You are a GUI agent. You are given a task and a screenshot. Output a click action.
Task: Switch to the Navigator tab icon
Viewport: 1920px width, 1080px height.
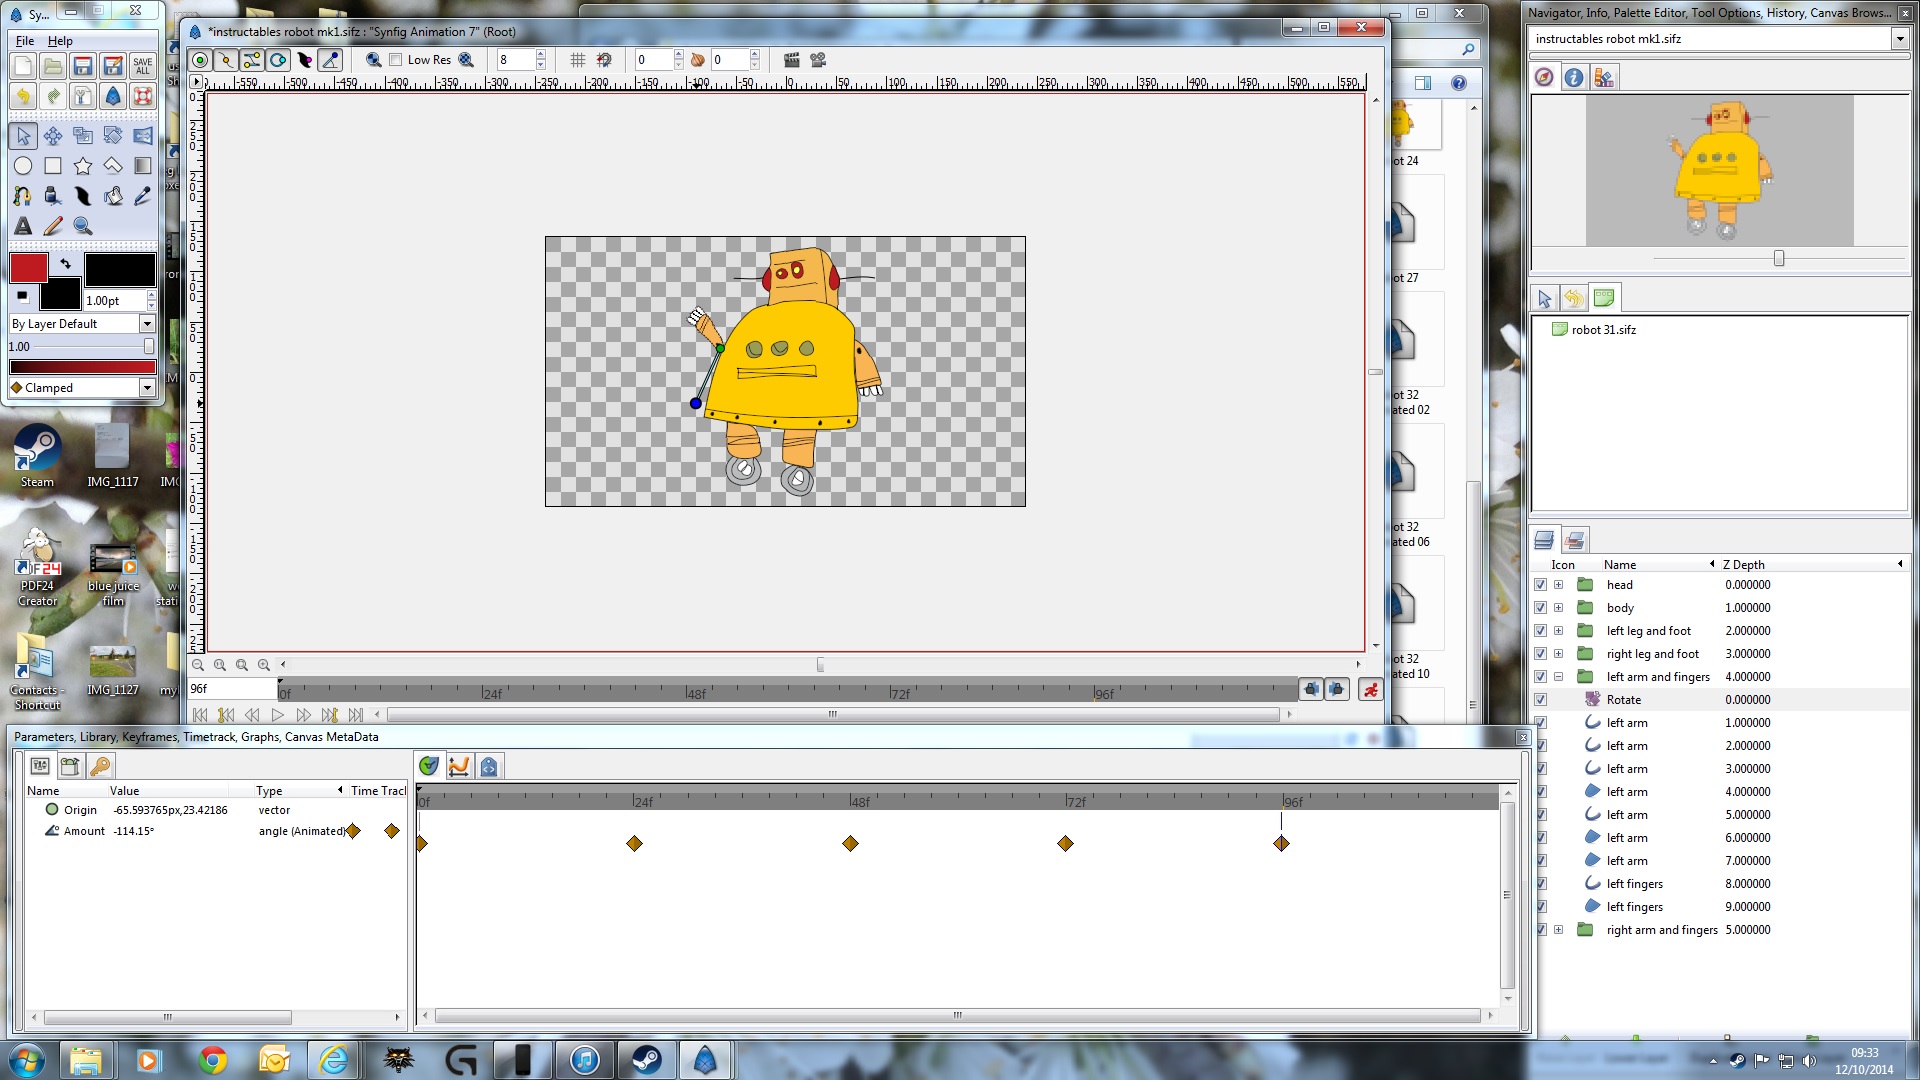(1544, 78)
